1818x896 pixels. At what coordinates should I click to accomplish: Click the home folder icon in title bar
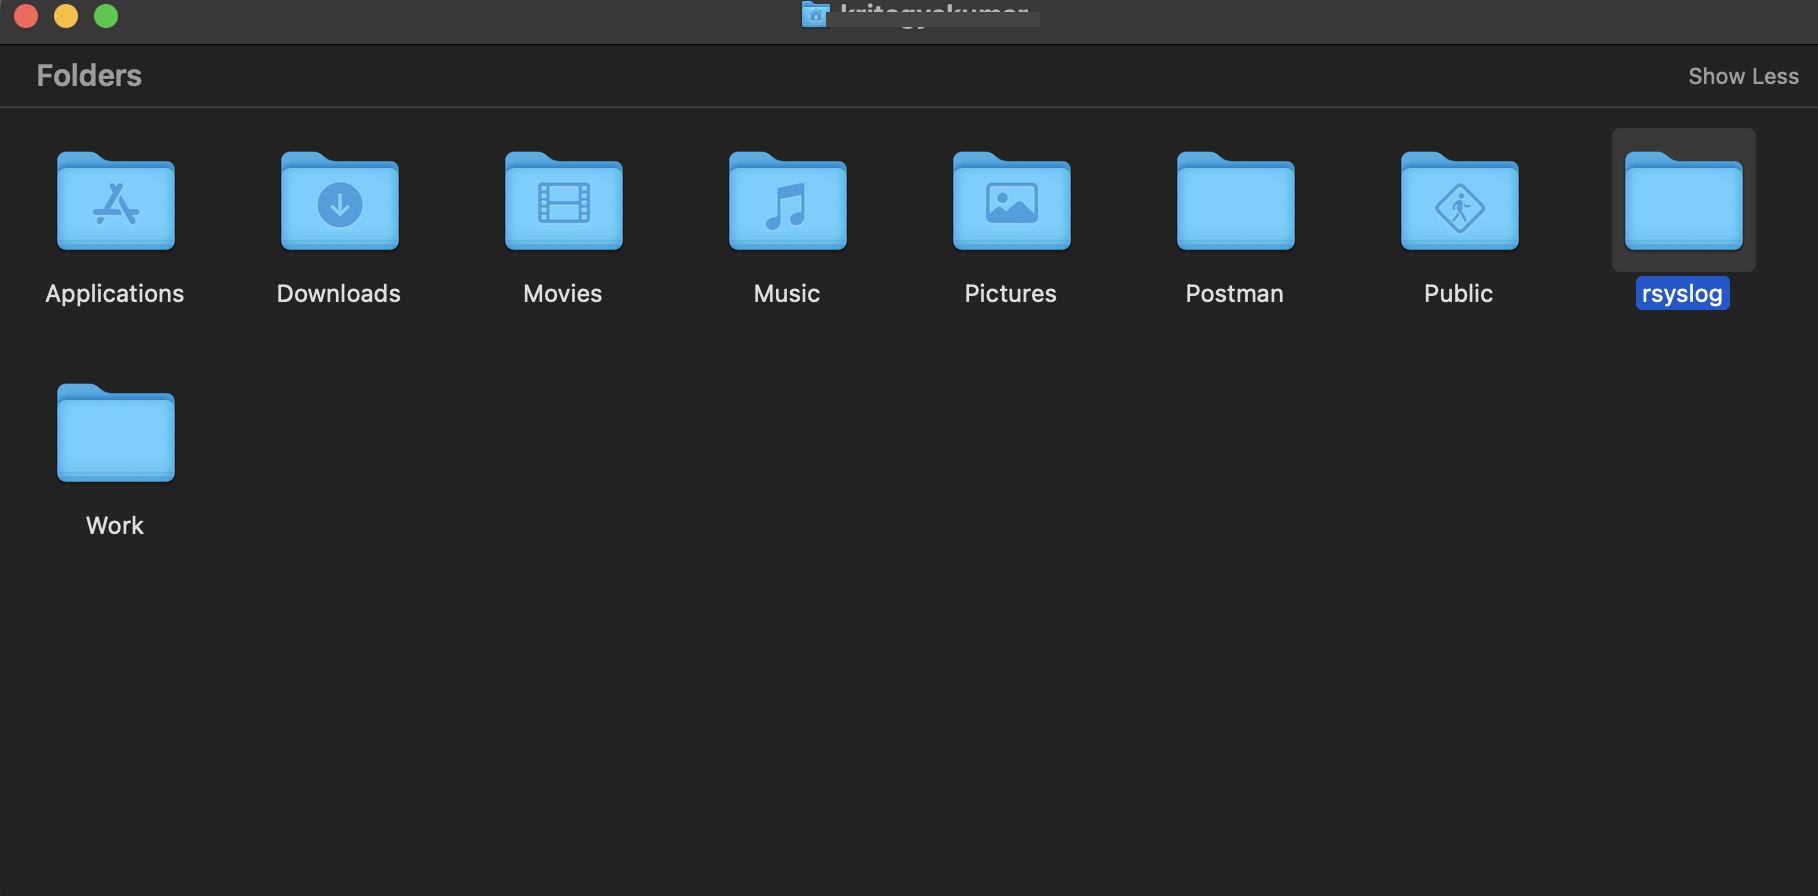click(x=815, y=14)
